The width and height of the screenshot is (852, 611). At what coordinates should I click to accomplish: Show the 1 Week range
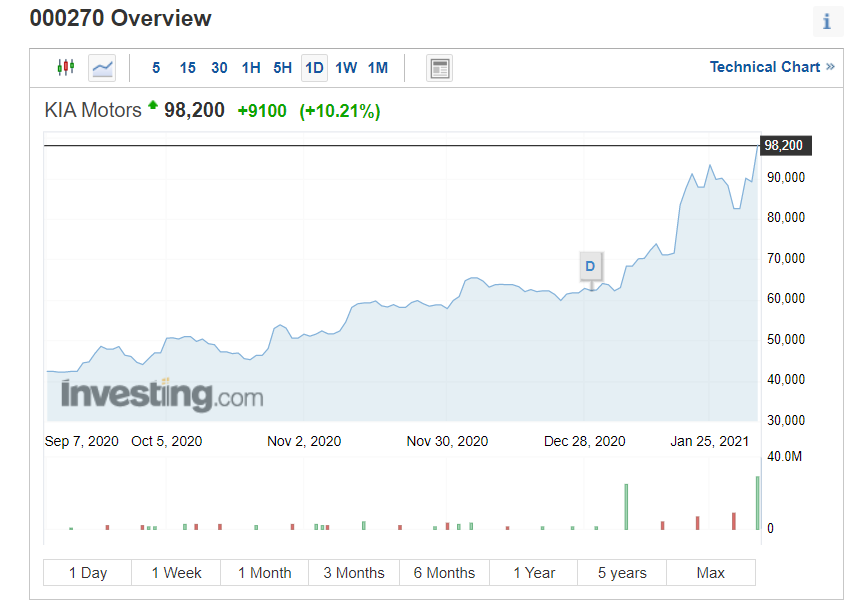point(176,572)
